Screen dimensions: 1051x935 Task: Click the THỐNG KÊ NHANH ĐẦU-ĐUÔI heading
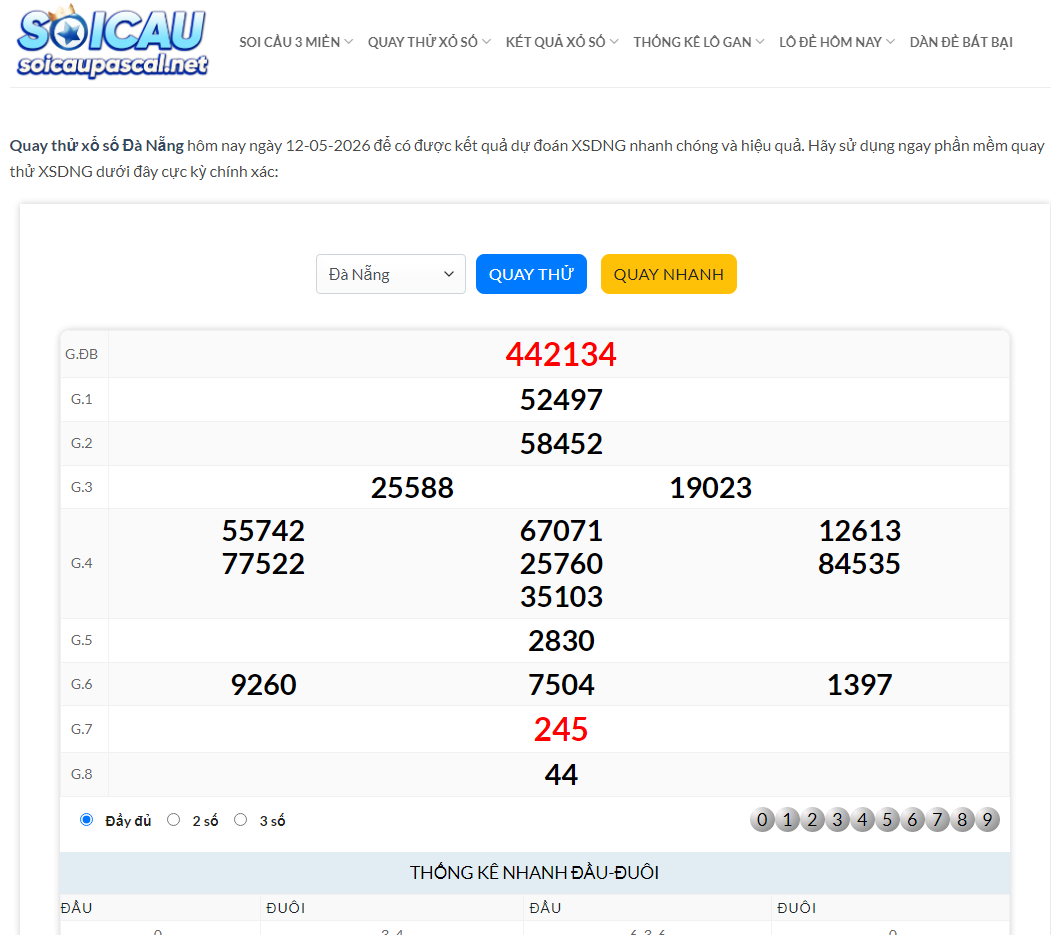pos(534,873)
